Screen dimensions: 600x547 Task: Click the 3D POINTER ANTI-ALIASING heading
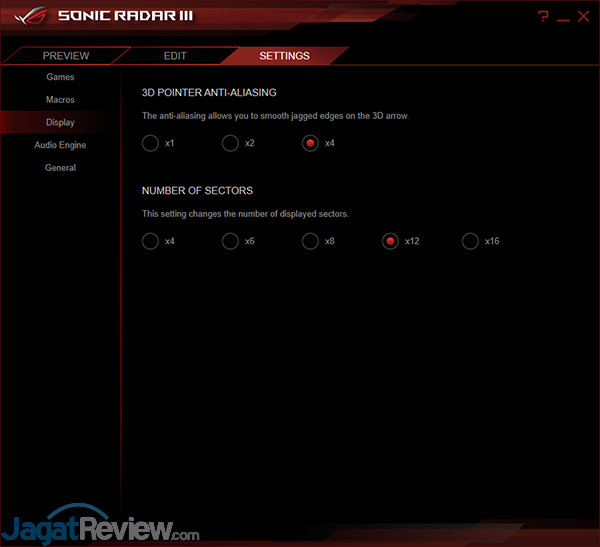tap(209, 93)
